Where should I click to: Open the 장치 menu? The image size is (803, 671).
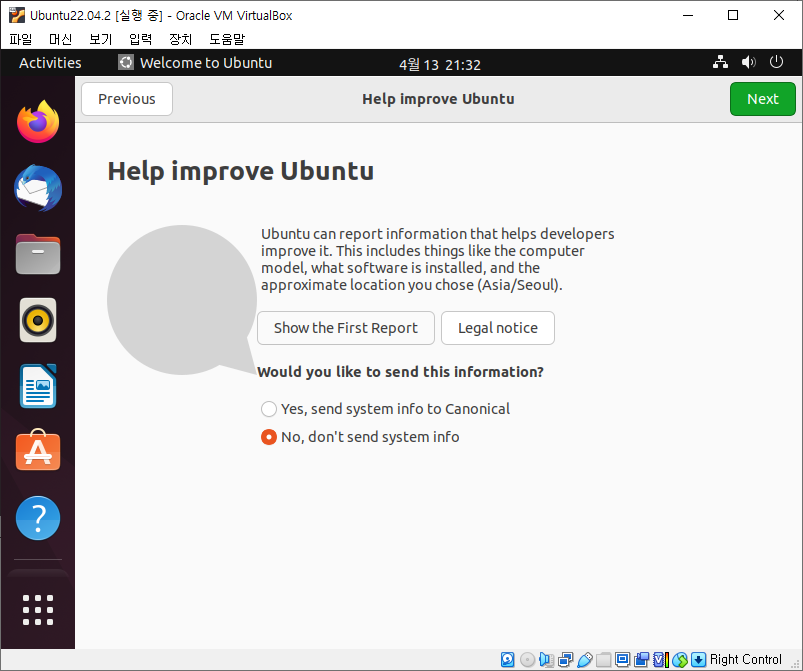(x=180, y=39)
